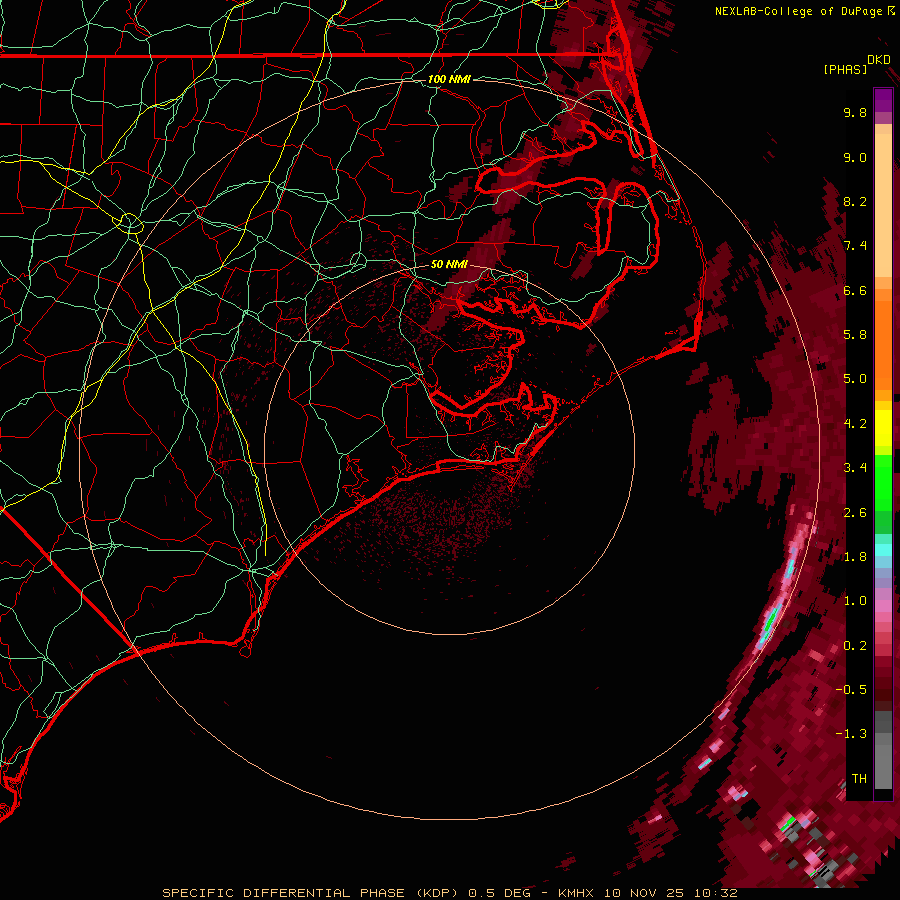
Task: Click the 7.4 value on the color scale
Action: pyautogui.click(x=855, y=246)
